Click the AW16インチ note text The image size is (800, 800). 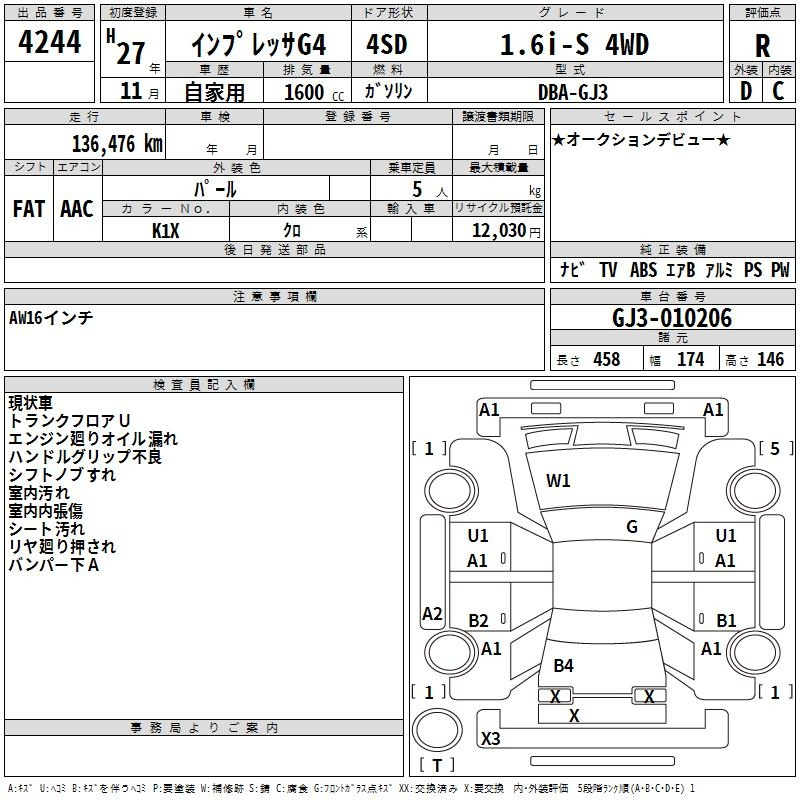(51, 317)
